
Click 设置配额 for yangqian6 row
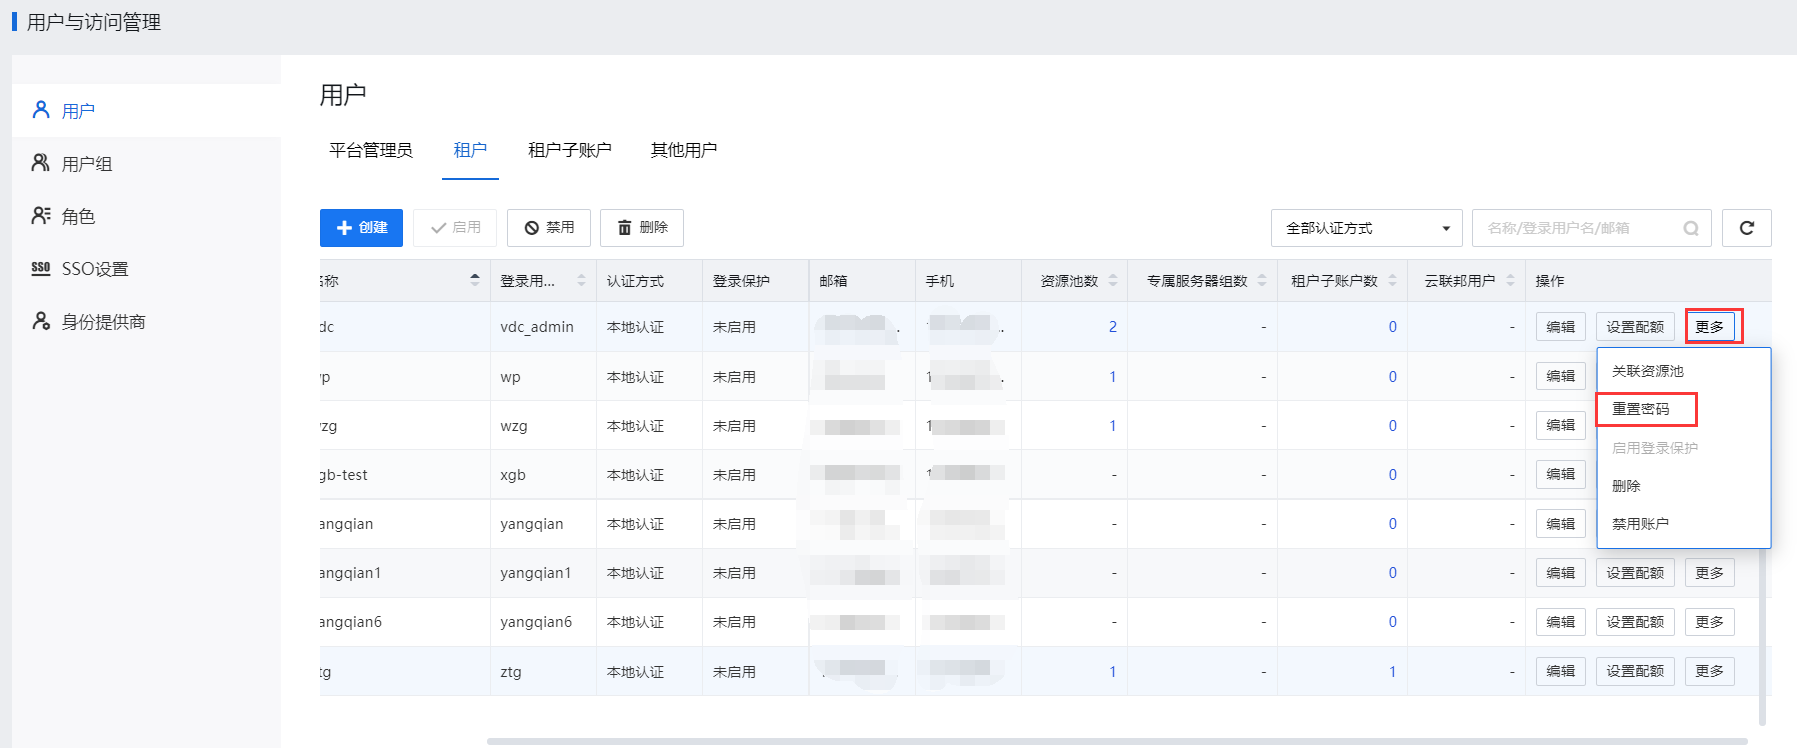(1635, 622)
